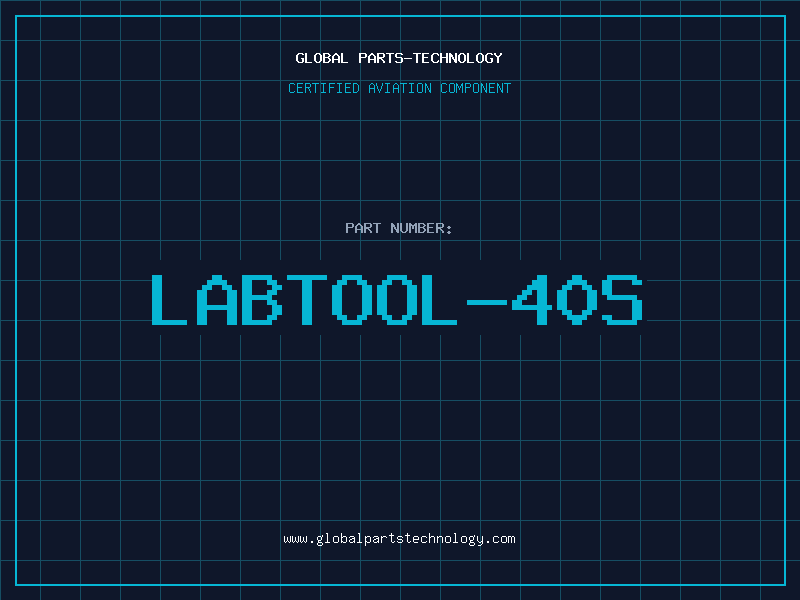800x600 pixels.
Task: Select the part number 'LABTOOL-40S'
Action: click(x=397, y=300)
